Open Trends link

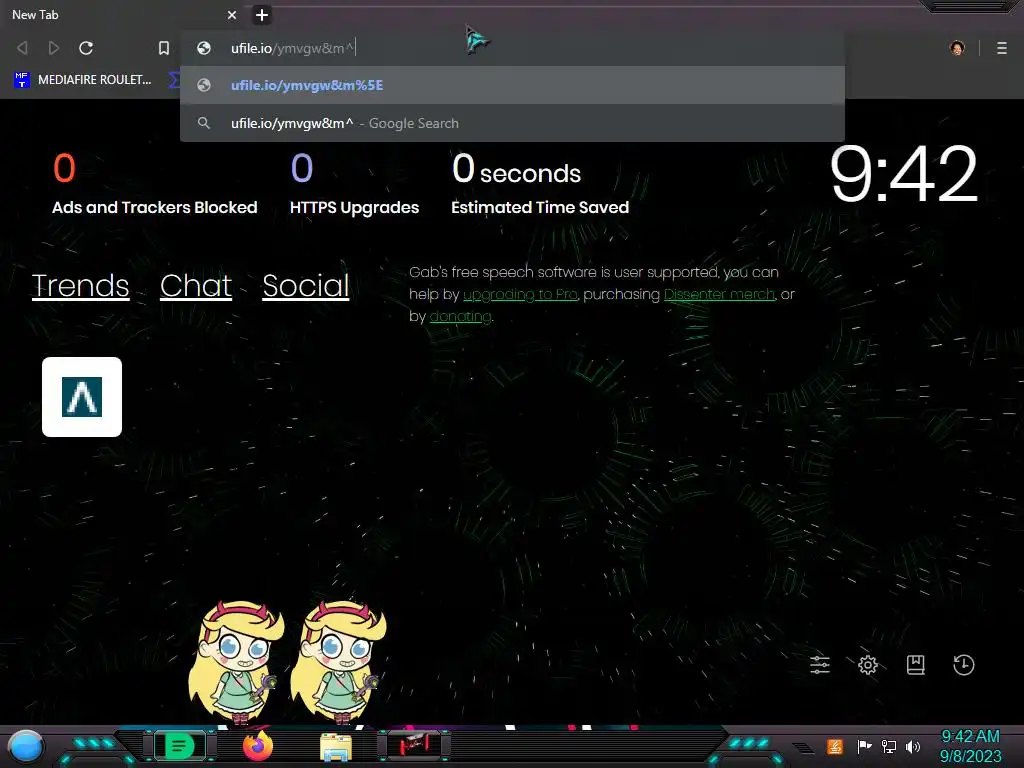click(80, 285)
